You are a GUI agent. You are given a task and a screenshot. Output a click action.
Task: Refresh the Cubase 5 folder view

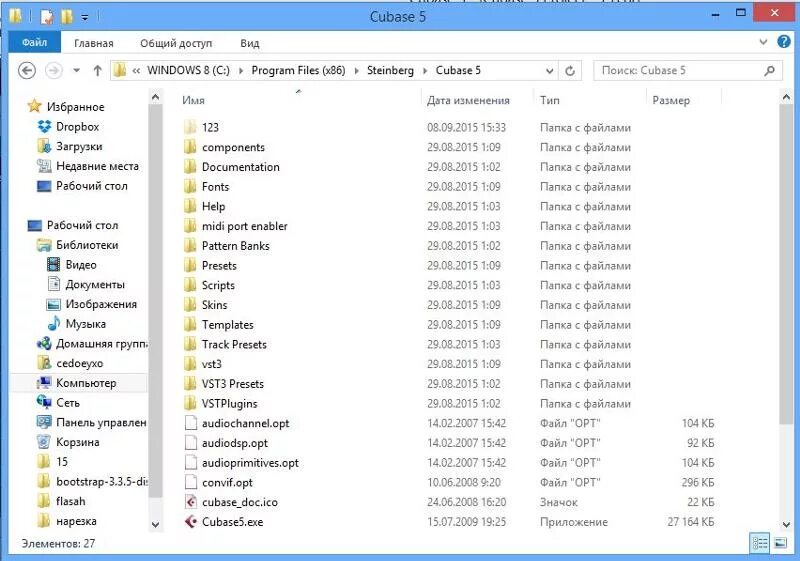pos(570,70)
